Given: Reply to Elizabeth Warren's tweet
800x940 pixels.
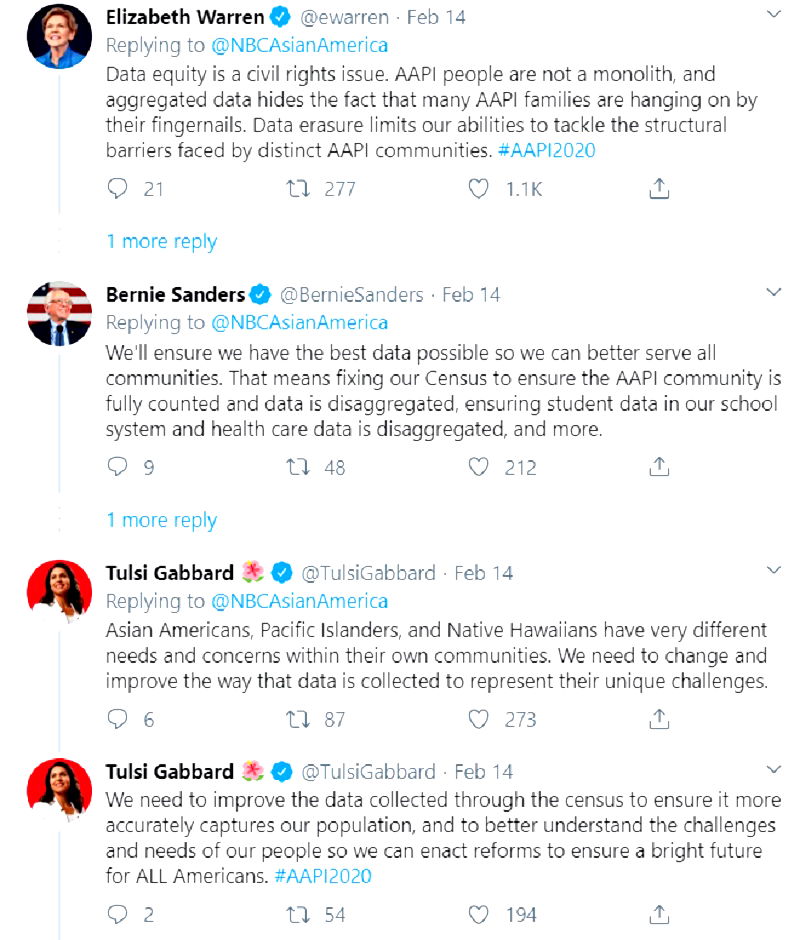Looking at the screenshot, I should pyautogui.click(x=118, y=188).
